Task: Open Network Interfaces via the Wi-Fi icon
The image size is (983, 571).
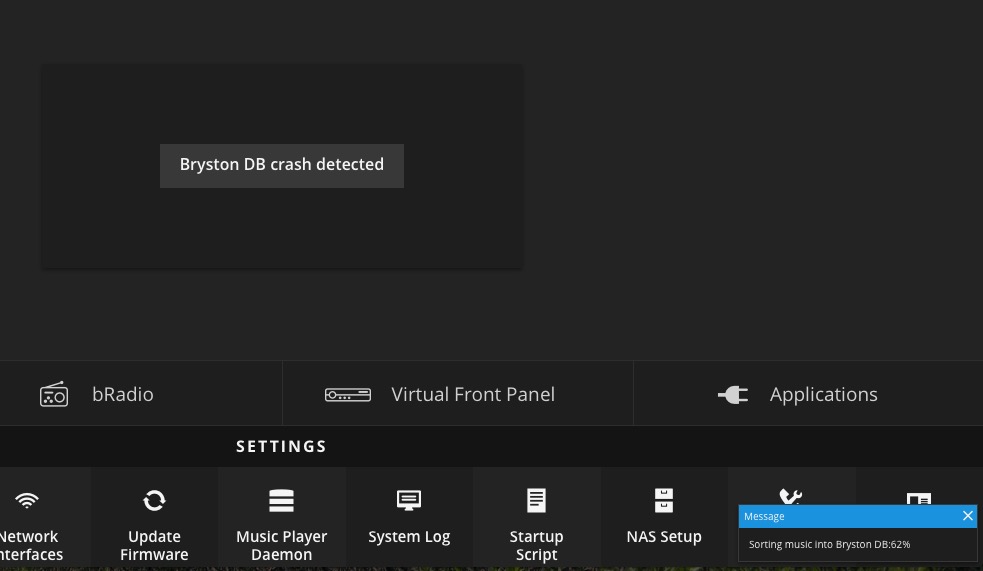Action: coord(27,500)
